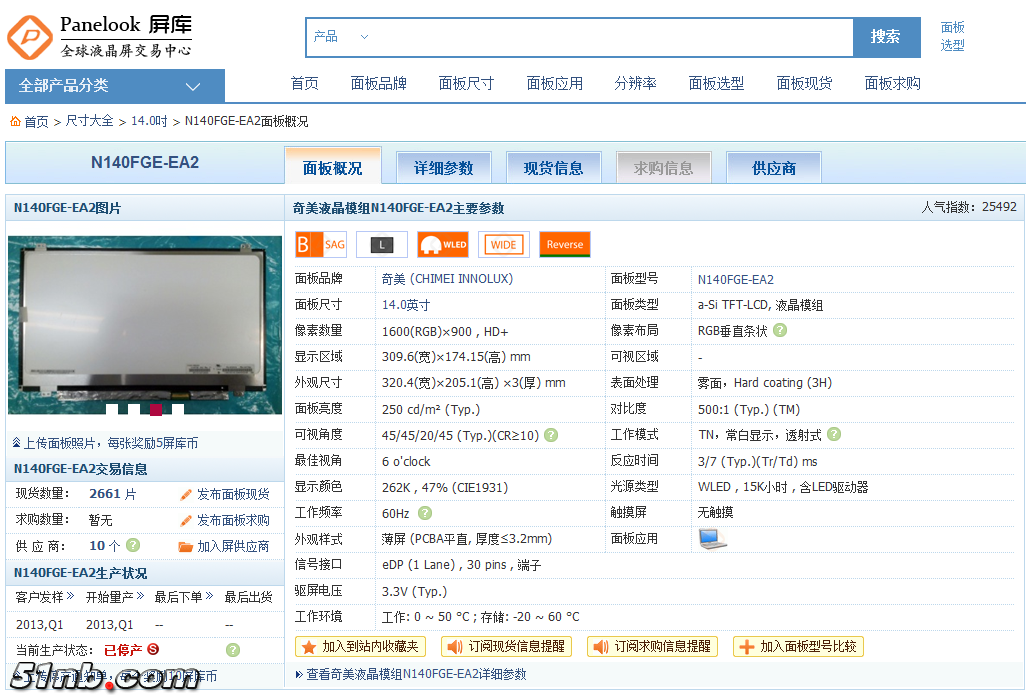This screenshot has height=700, width=1026.
Task: Click 加入到站内收藏夹 favorites button
Action: [x=361, y=647]
